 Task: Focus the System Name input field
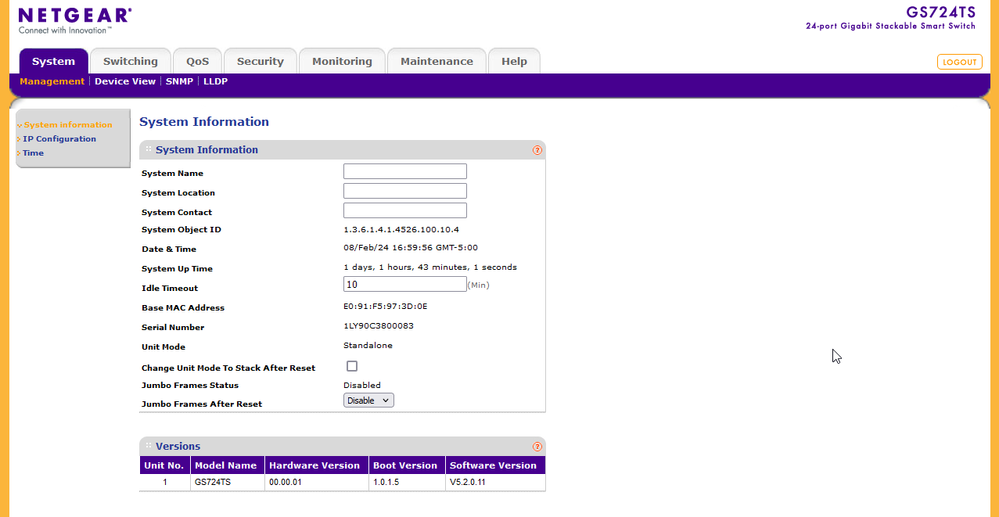(405, 171)
